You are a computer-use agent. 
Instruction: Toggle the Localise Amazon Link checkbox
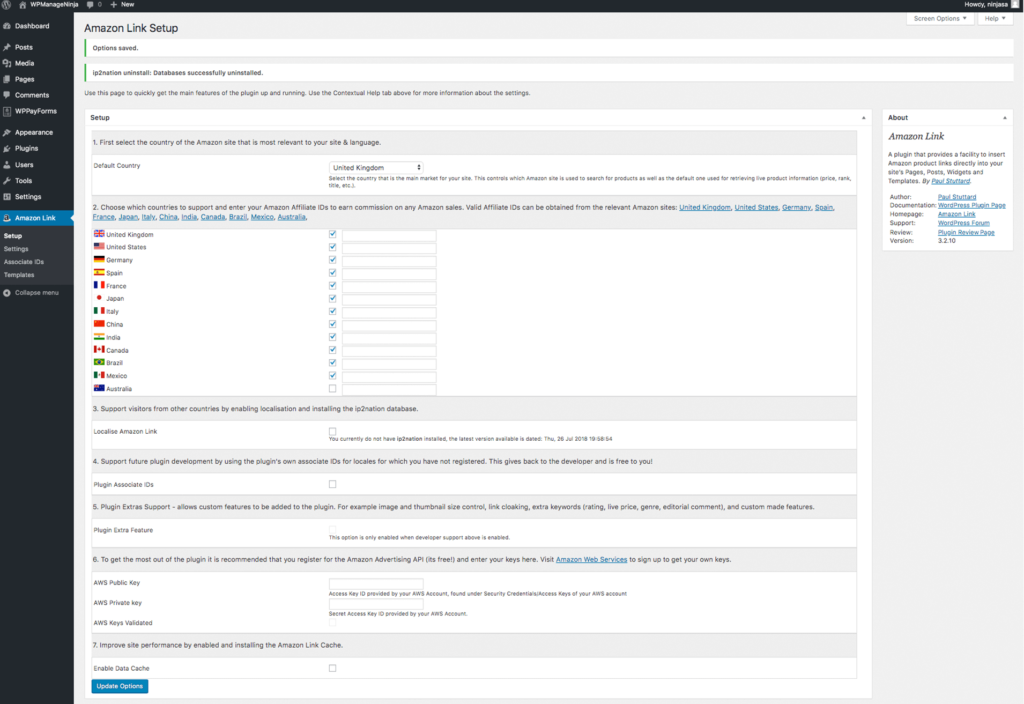point(332,431)
